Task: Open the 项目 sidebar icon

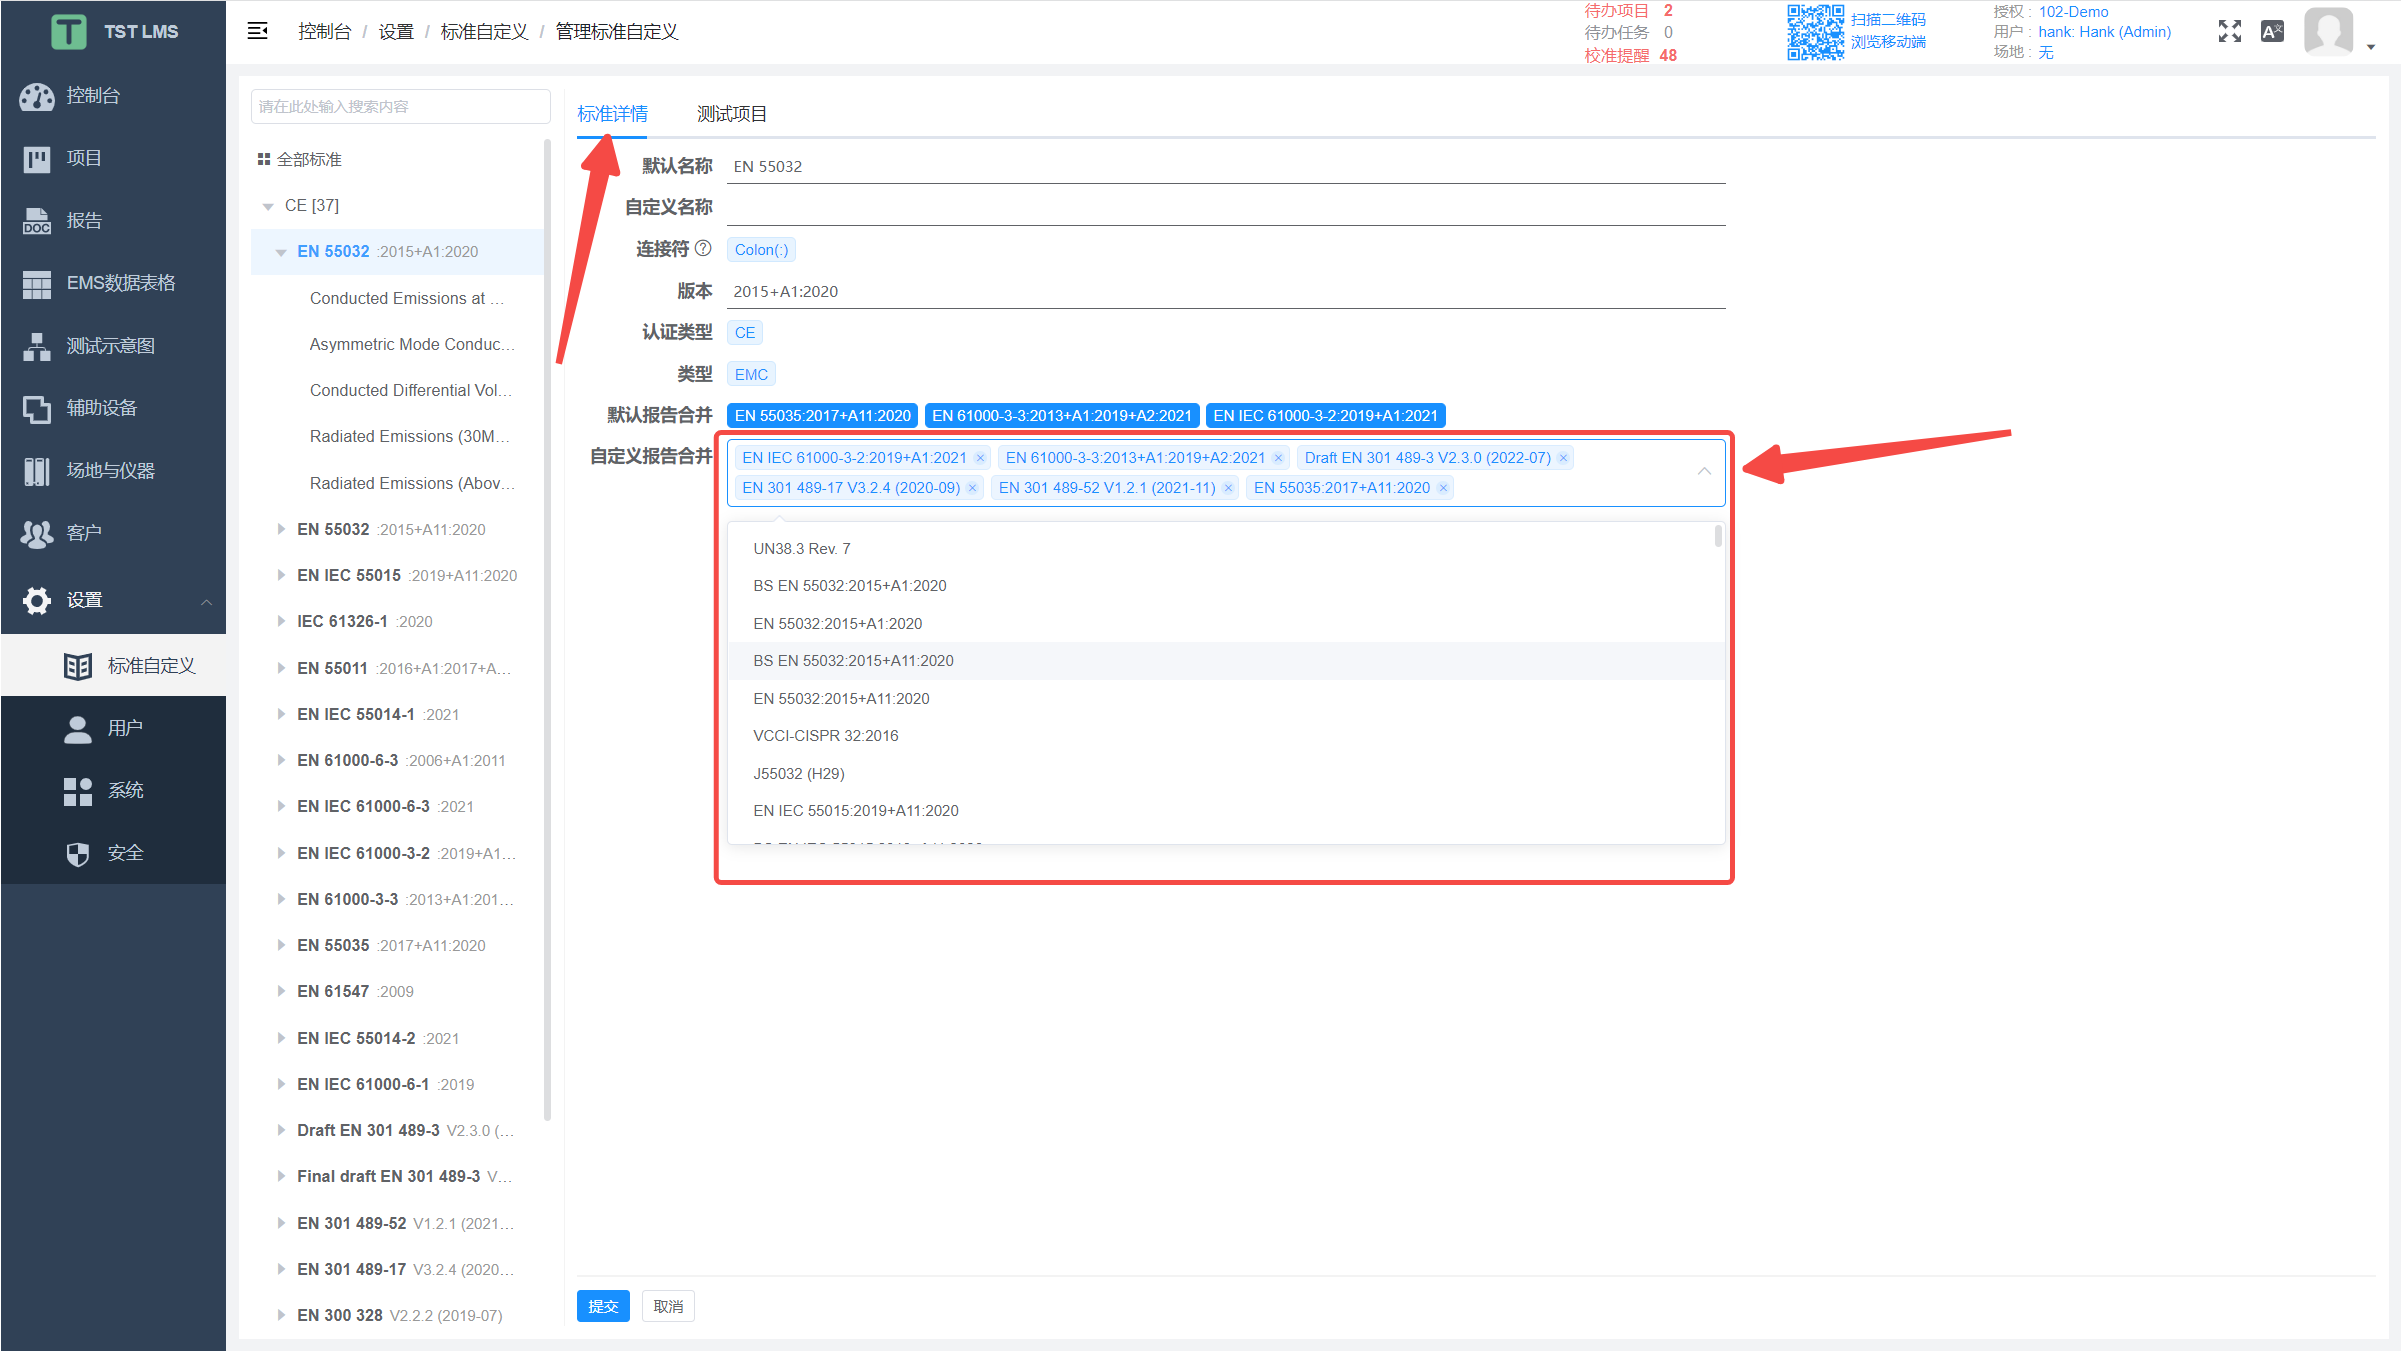Action: 37,158
